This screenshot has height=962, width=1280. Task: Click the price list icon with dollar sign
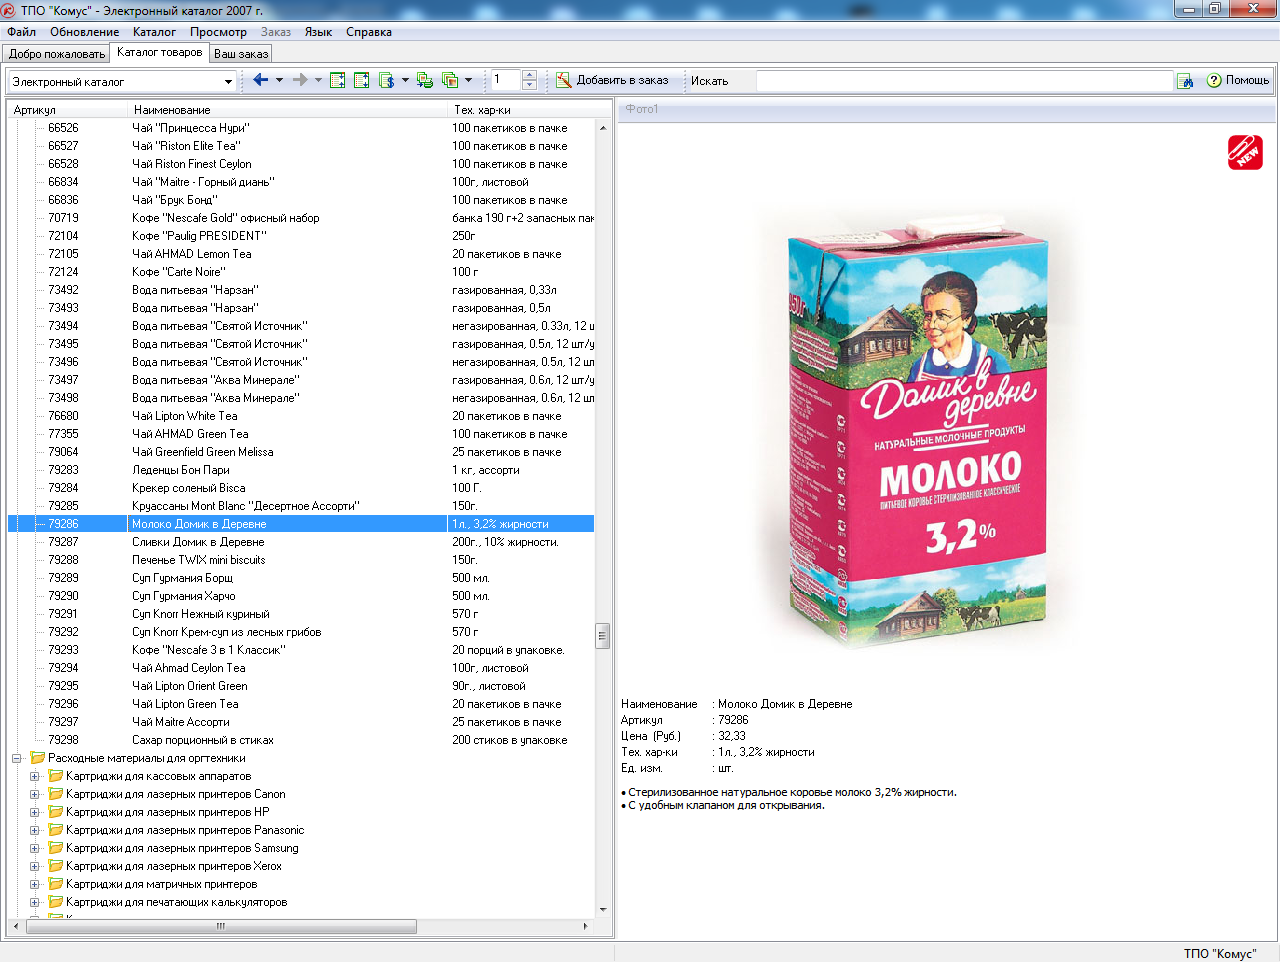(386, 80)
